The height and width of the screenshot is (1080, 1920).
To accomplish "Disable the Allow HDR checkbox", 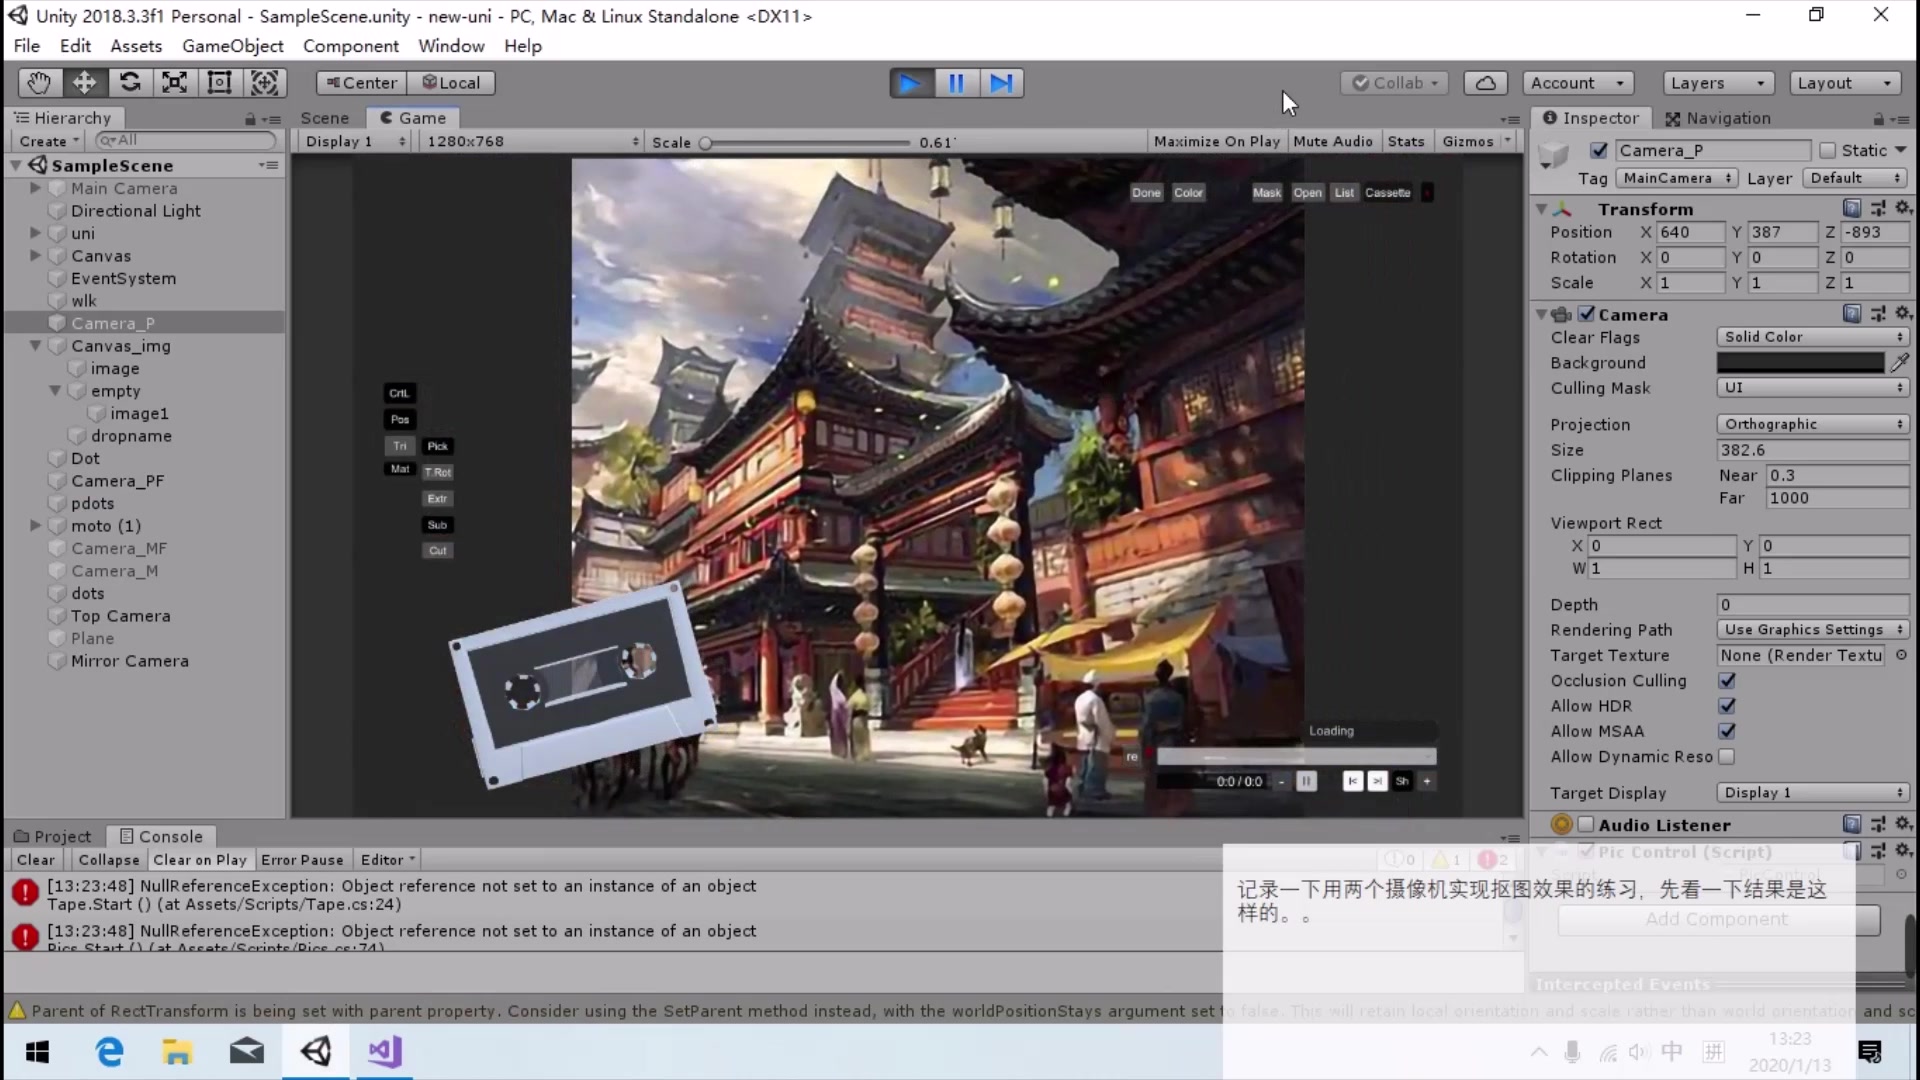I will [x=1727, y=706].
